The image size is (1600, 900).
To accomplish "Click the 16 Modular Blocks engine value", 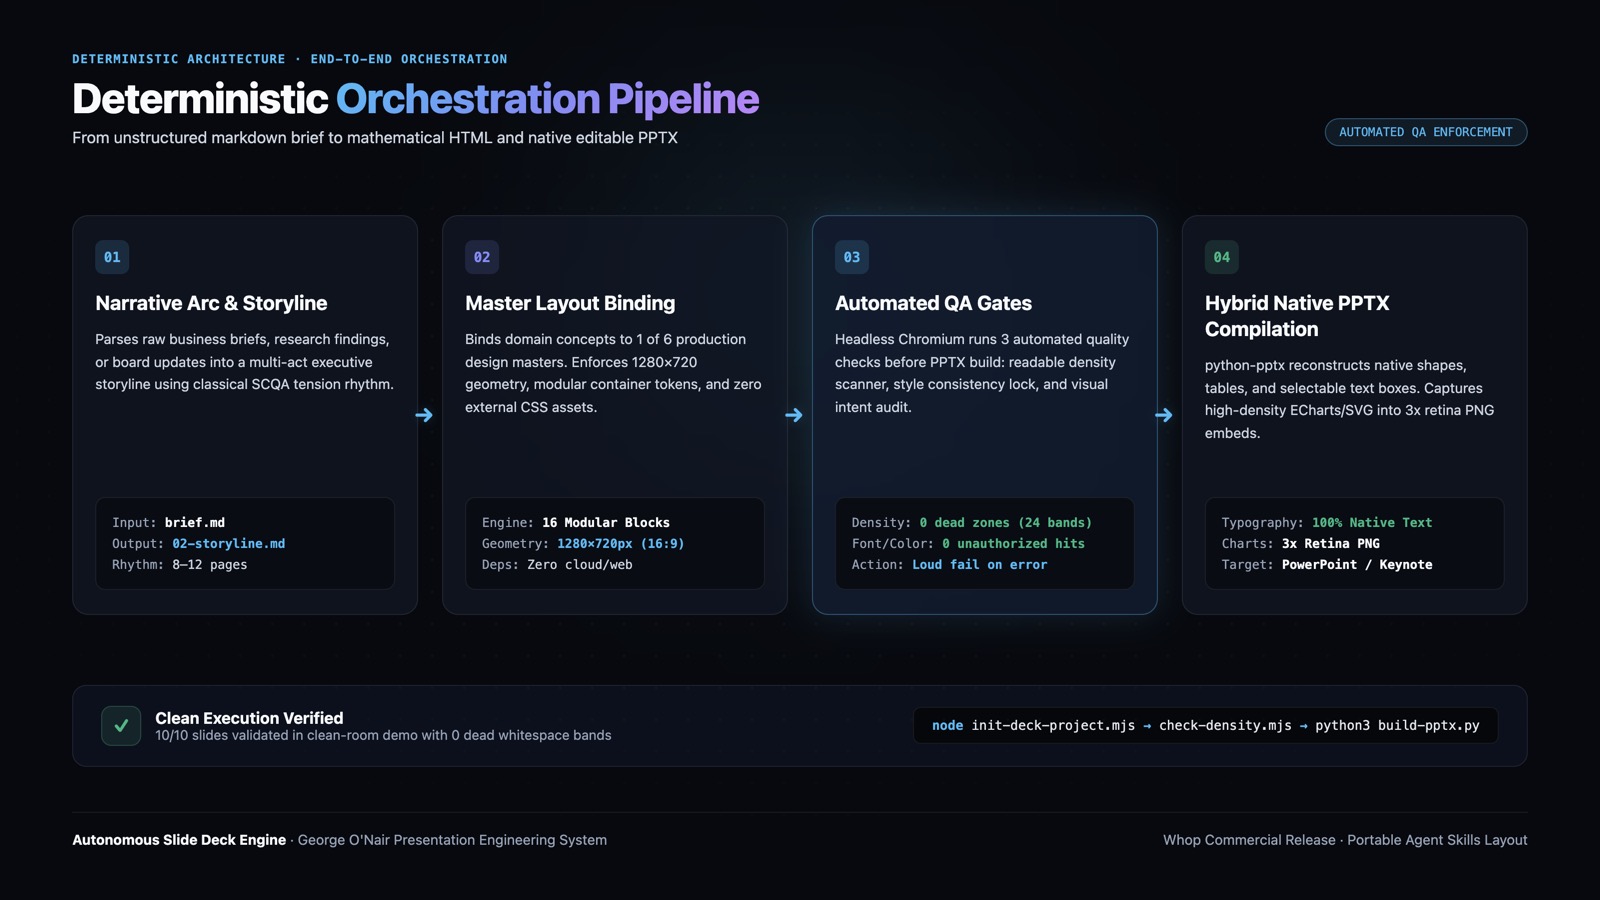I will (x=606, y=523).
